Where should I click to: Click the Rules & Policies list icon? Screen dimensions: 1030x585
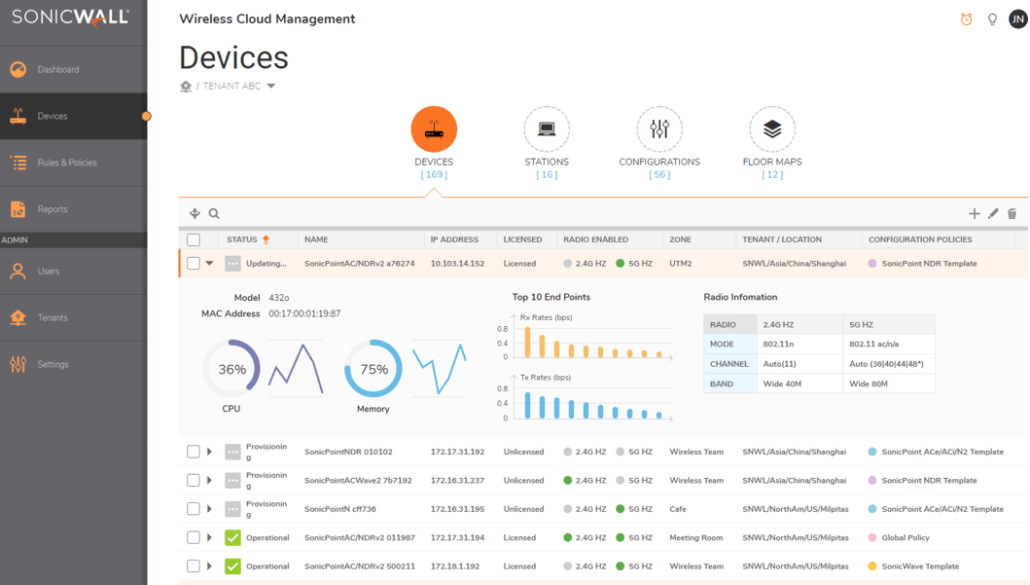[18, 163]
